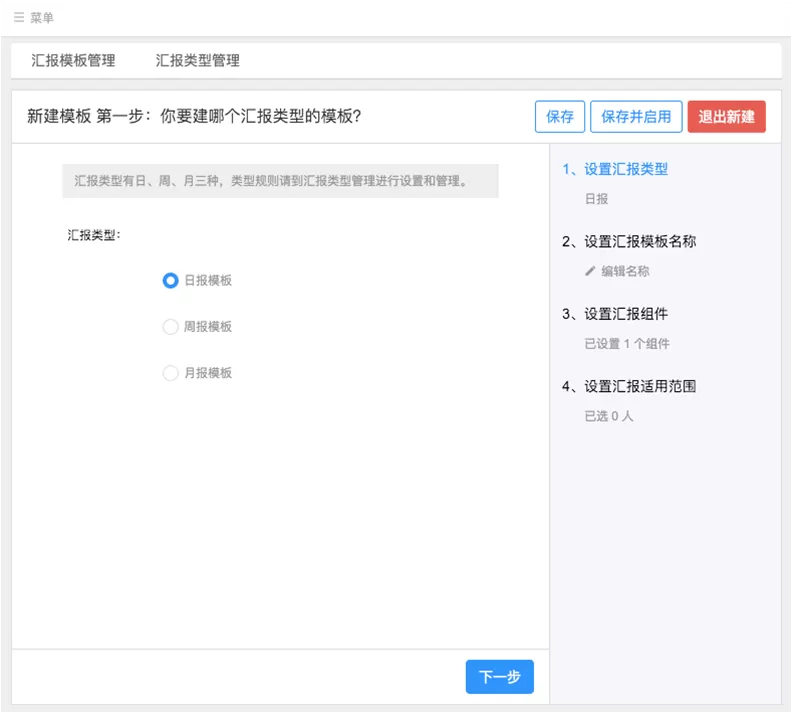The image size is (792, 713).
Task: Click the red 退出新建 button
Action: [x=726, y=117]
